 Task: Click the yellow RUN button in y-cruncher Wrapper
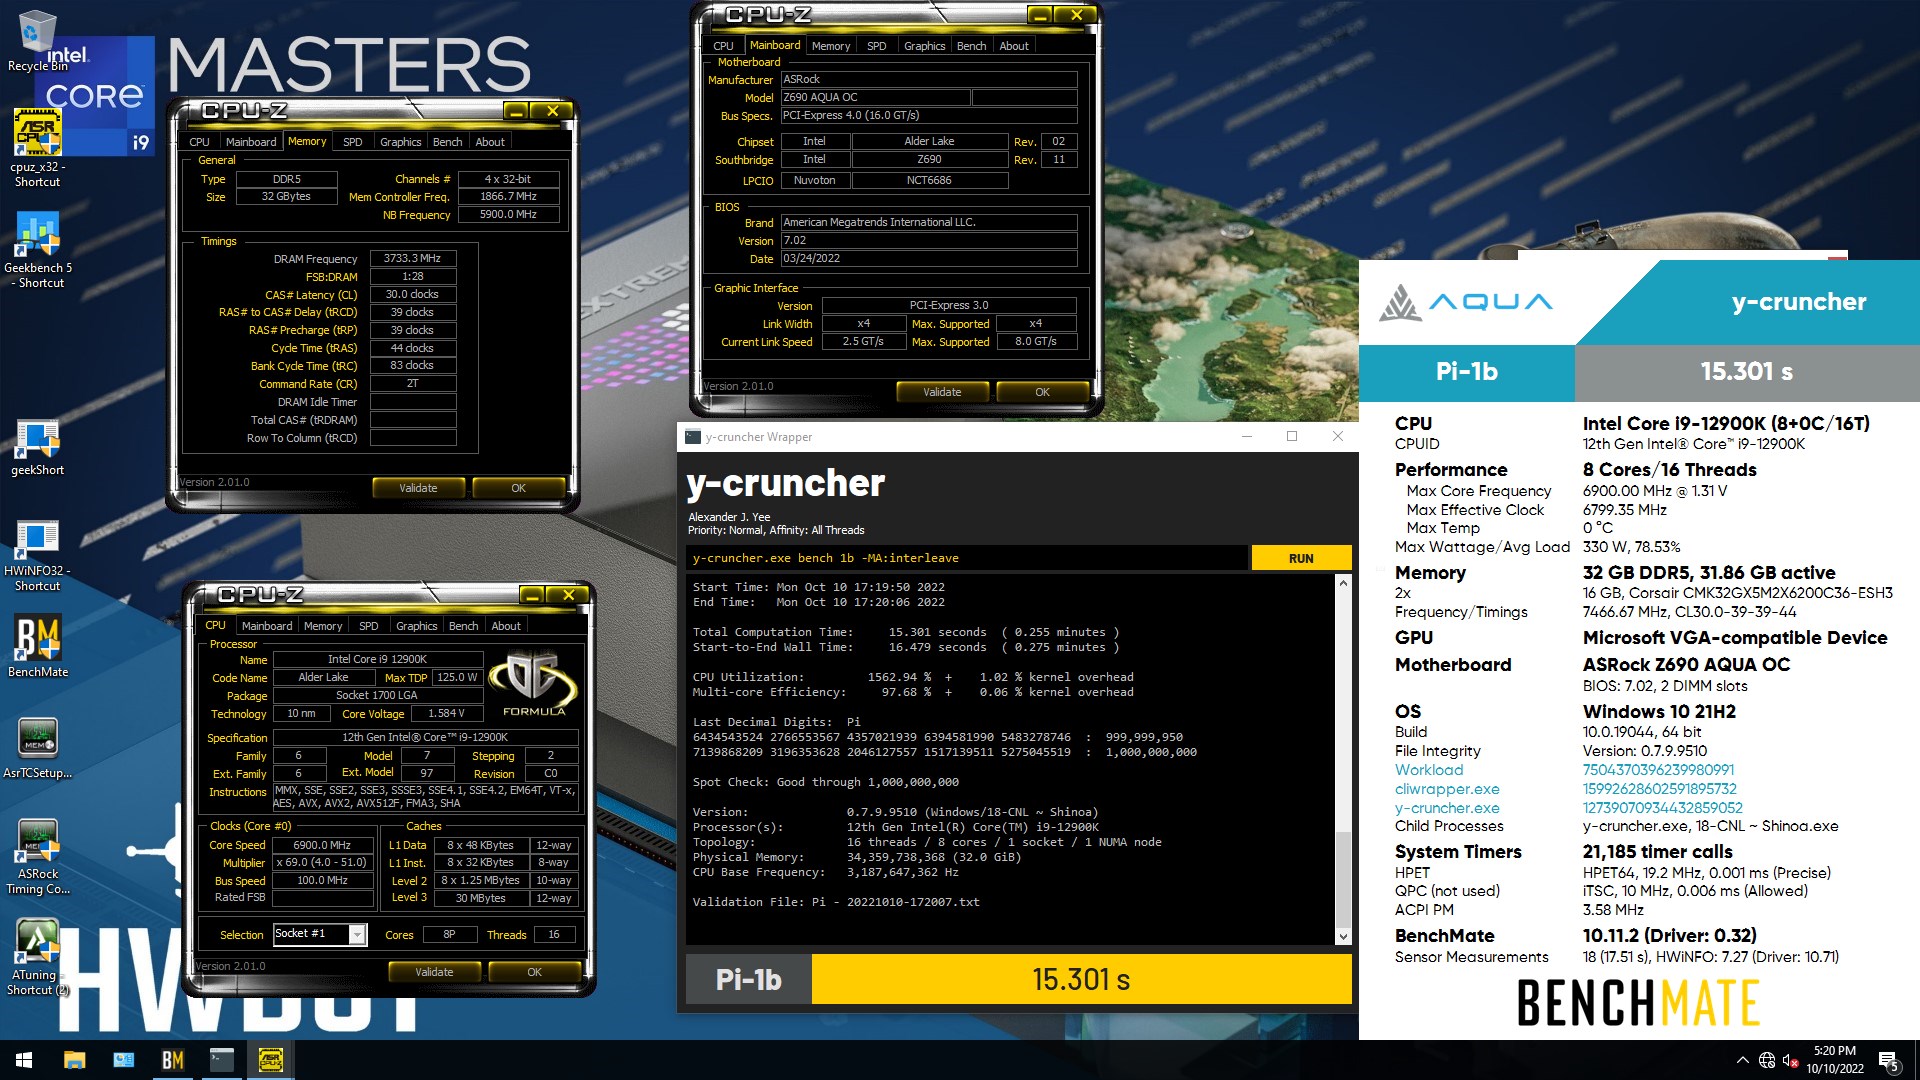click(x=1301, y=558)
